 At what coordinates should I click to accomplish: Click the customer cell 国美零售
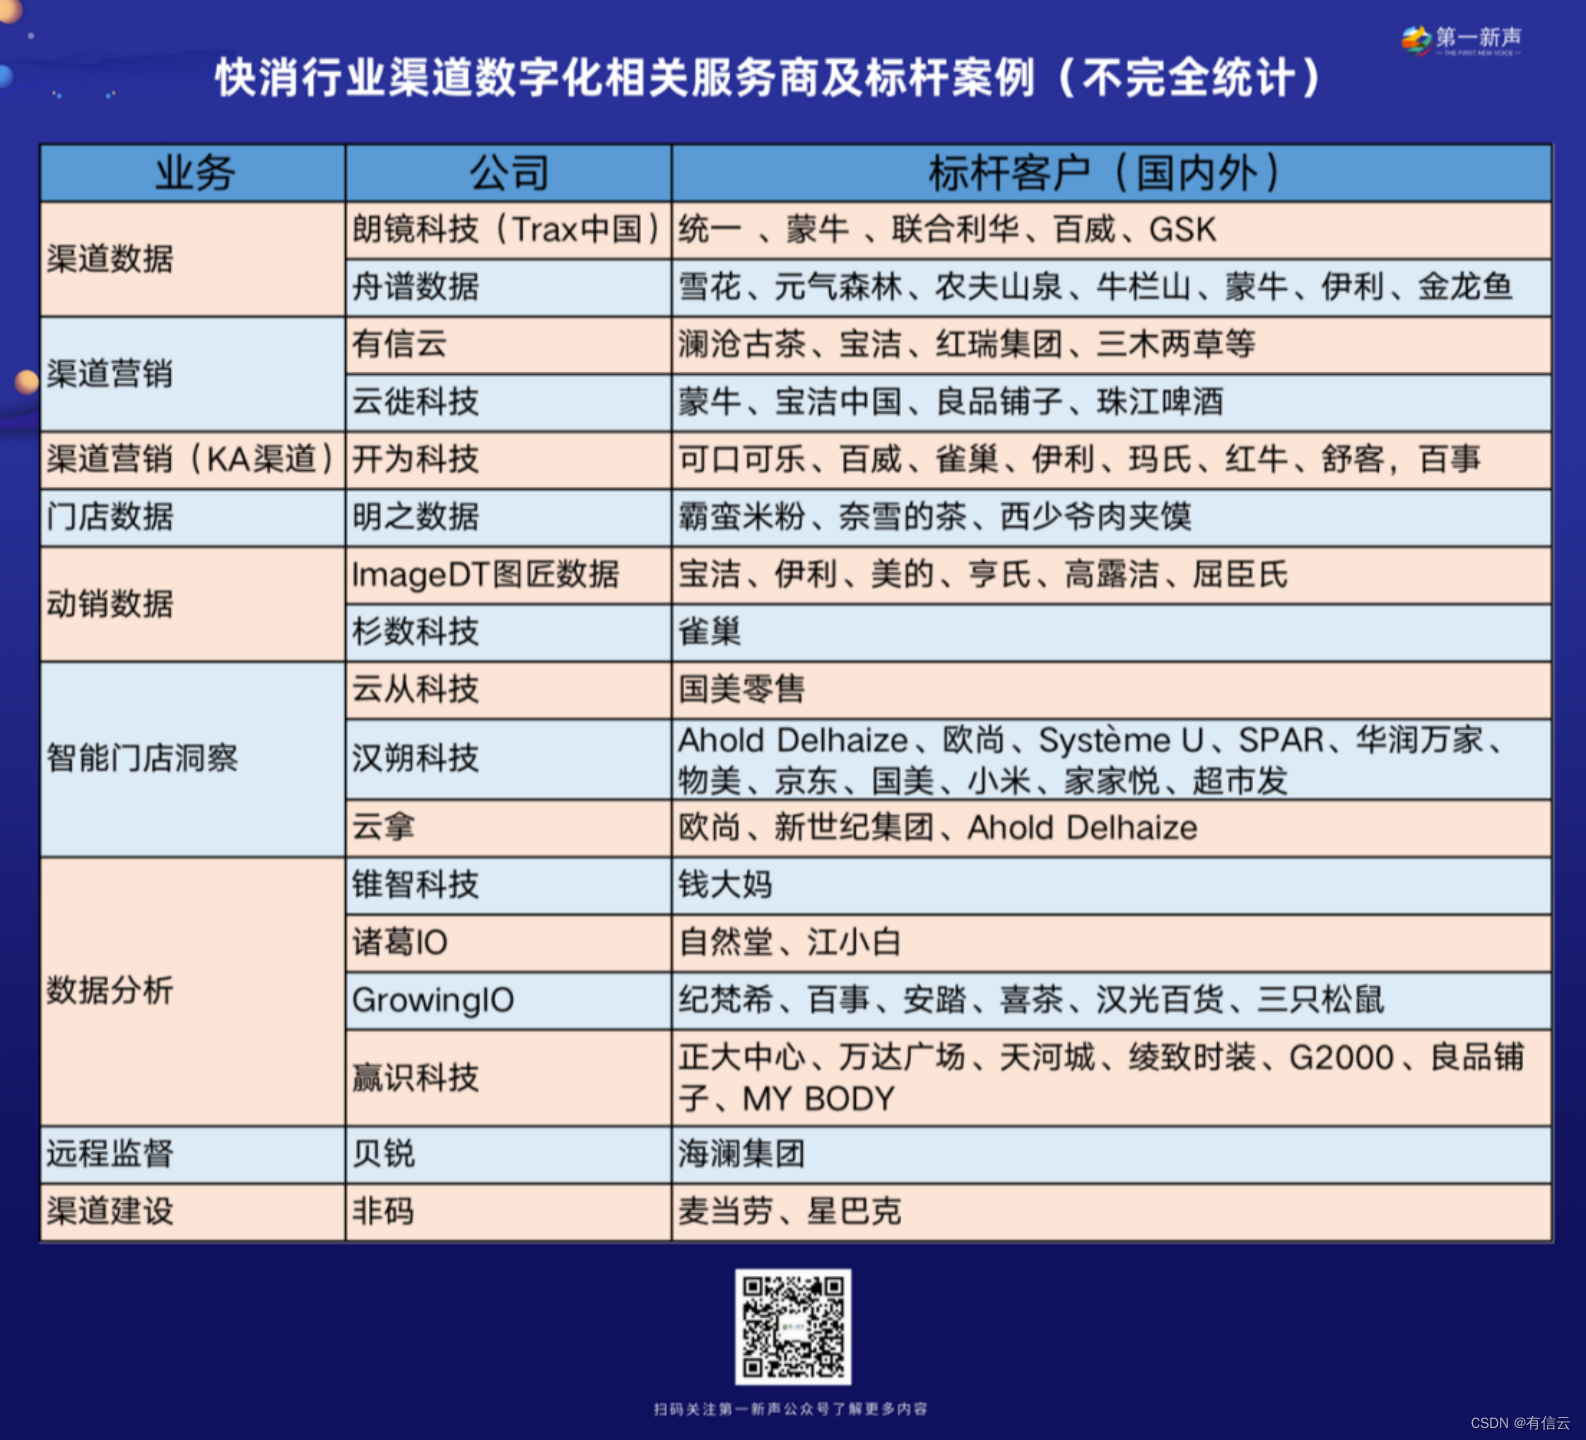(x=1112, y=689)
